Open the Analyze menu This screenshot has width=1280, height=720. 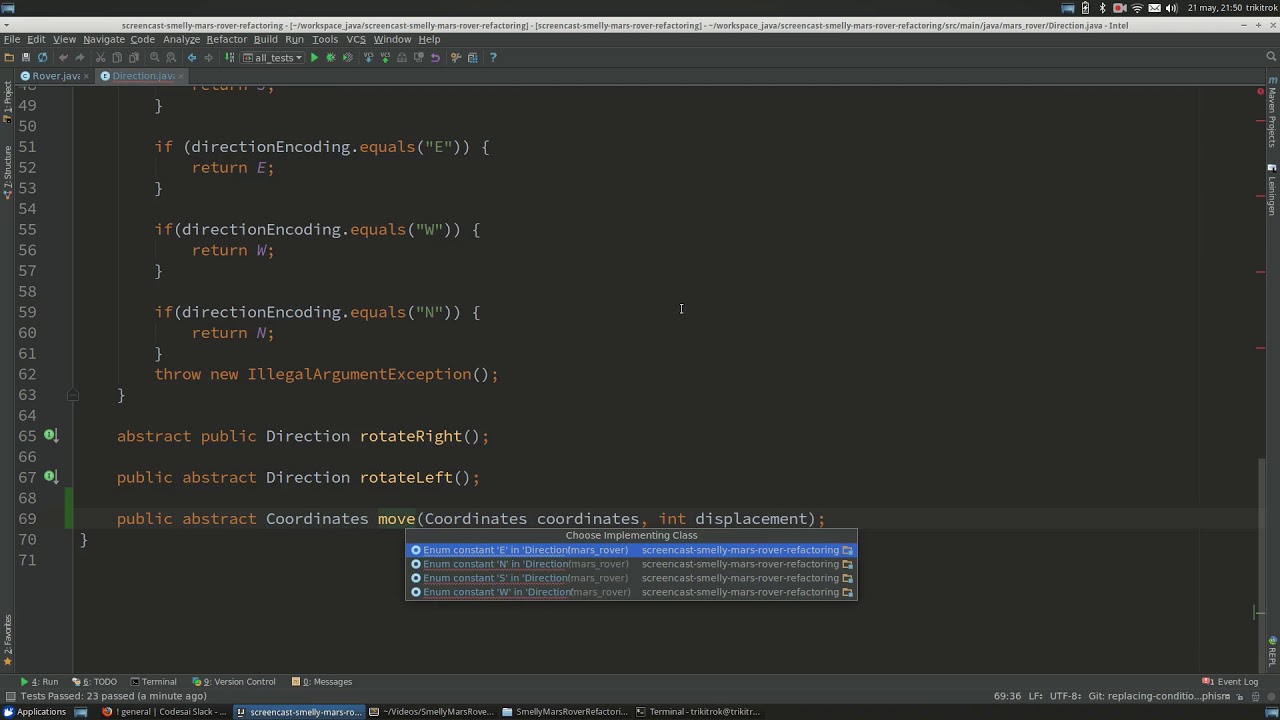pos(181,39)
